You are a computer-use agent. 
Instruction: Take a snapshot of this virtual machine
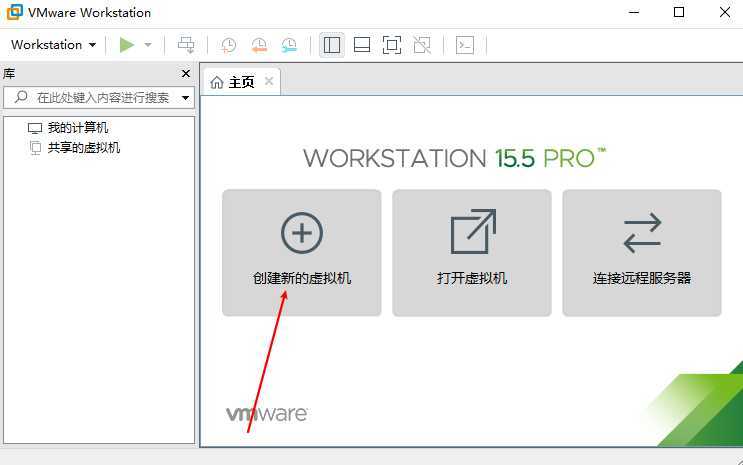[228, 45]
